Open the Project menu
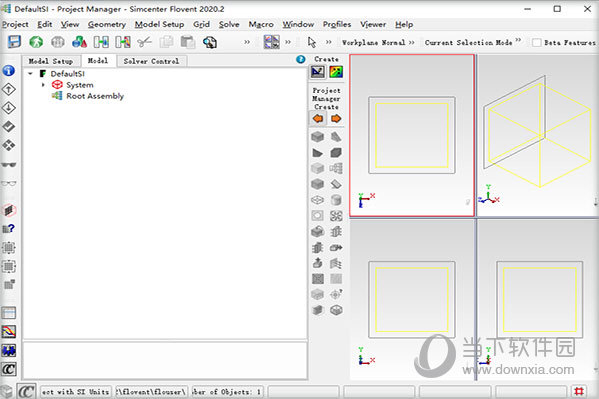Screen dimensions: 599x399 (15, 24)
